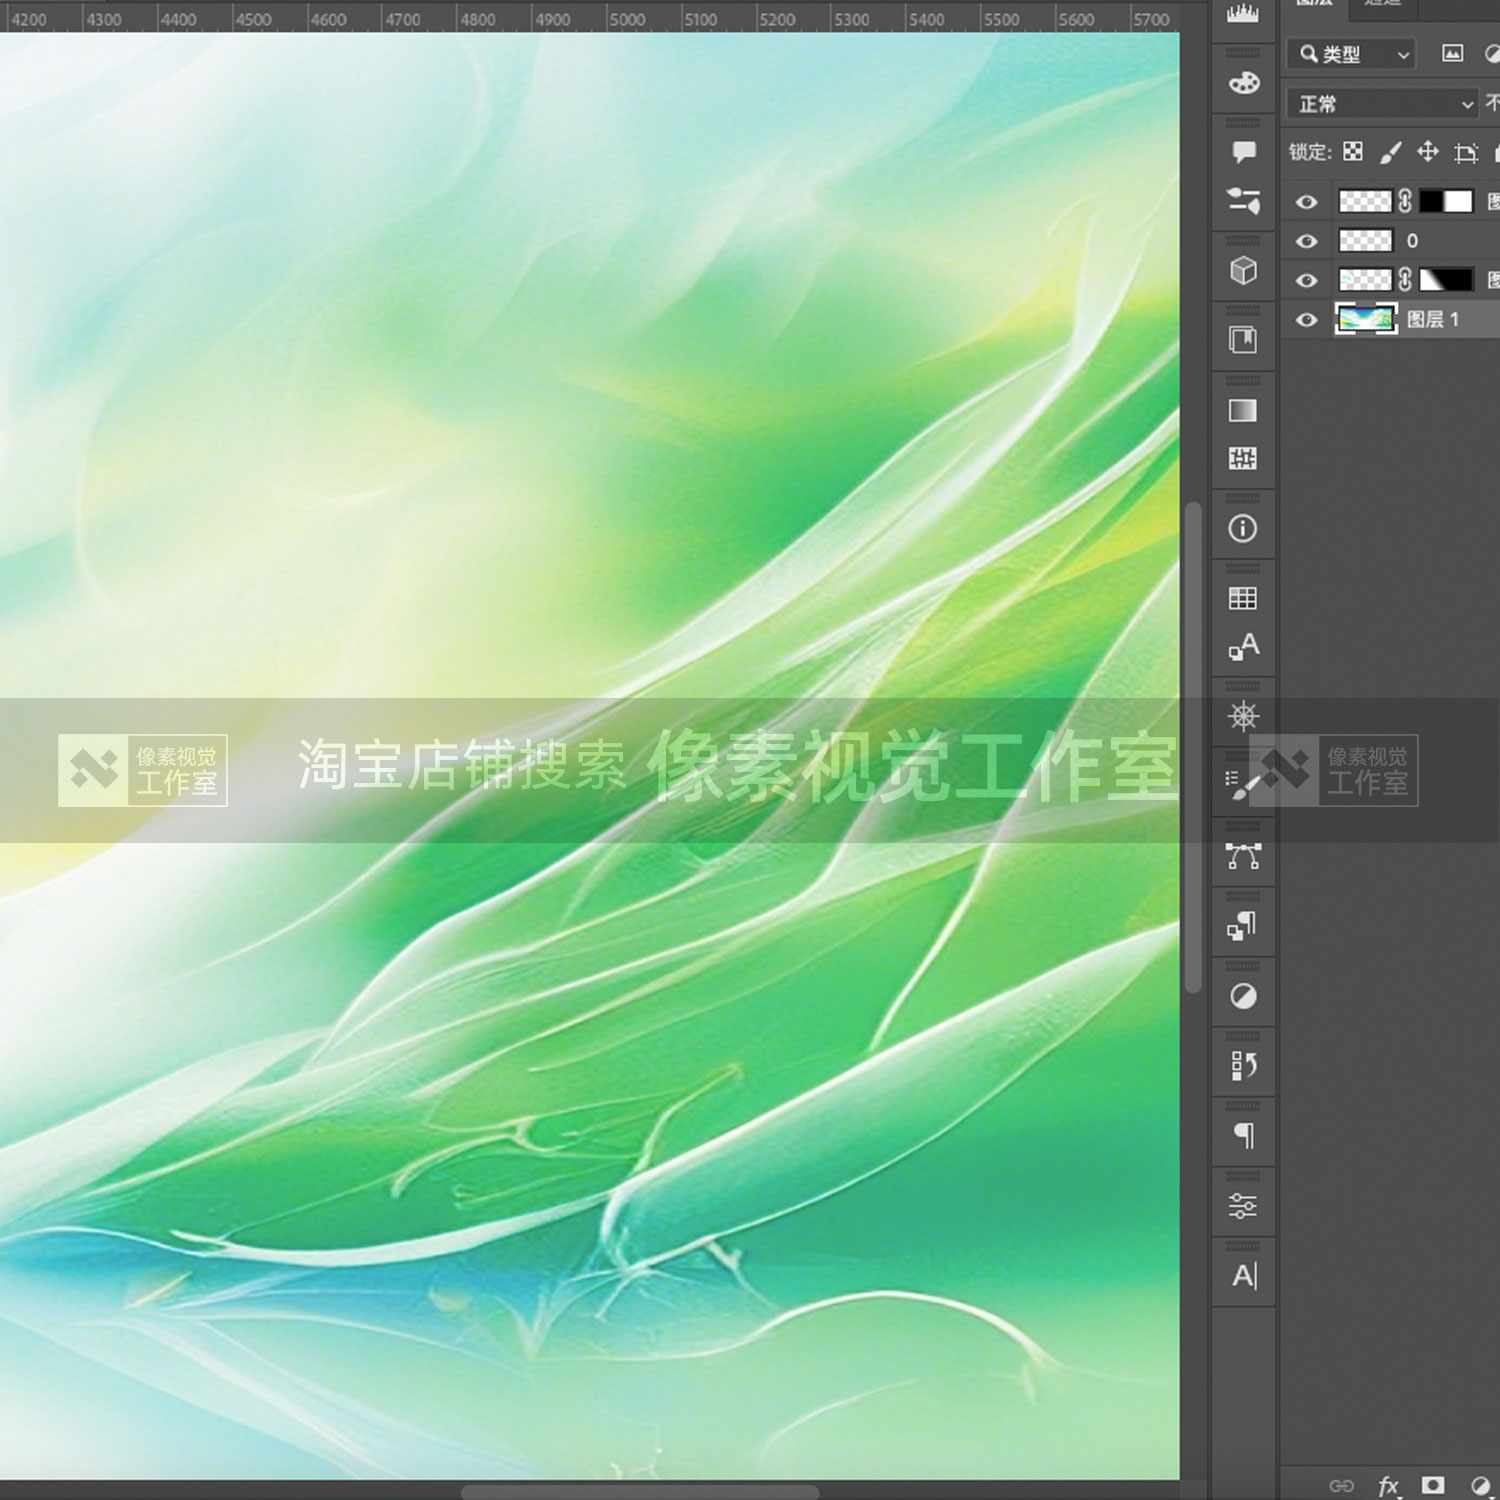Image resolution: width=1500 pixels, height=1500 pixels.
Task: Open the Paths panel icon
Action: tap(1243, 856)
